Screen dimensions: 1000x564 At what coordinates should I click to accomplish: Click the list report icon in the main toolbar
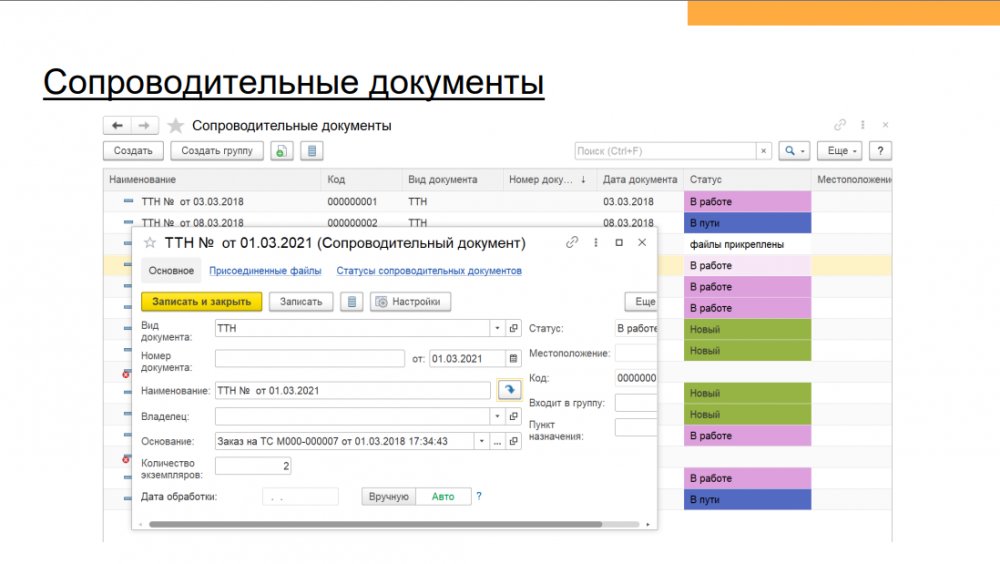pos(313,151)
